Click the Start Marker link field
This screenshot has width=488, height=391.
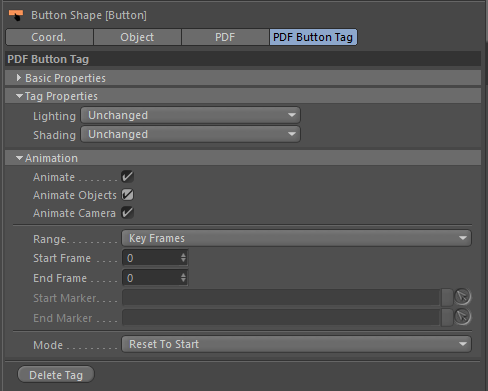click(281, 297)
